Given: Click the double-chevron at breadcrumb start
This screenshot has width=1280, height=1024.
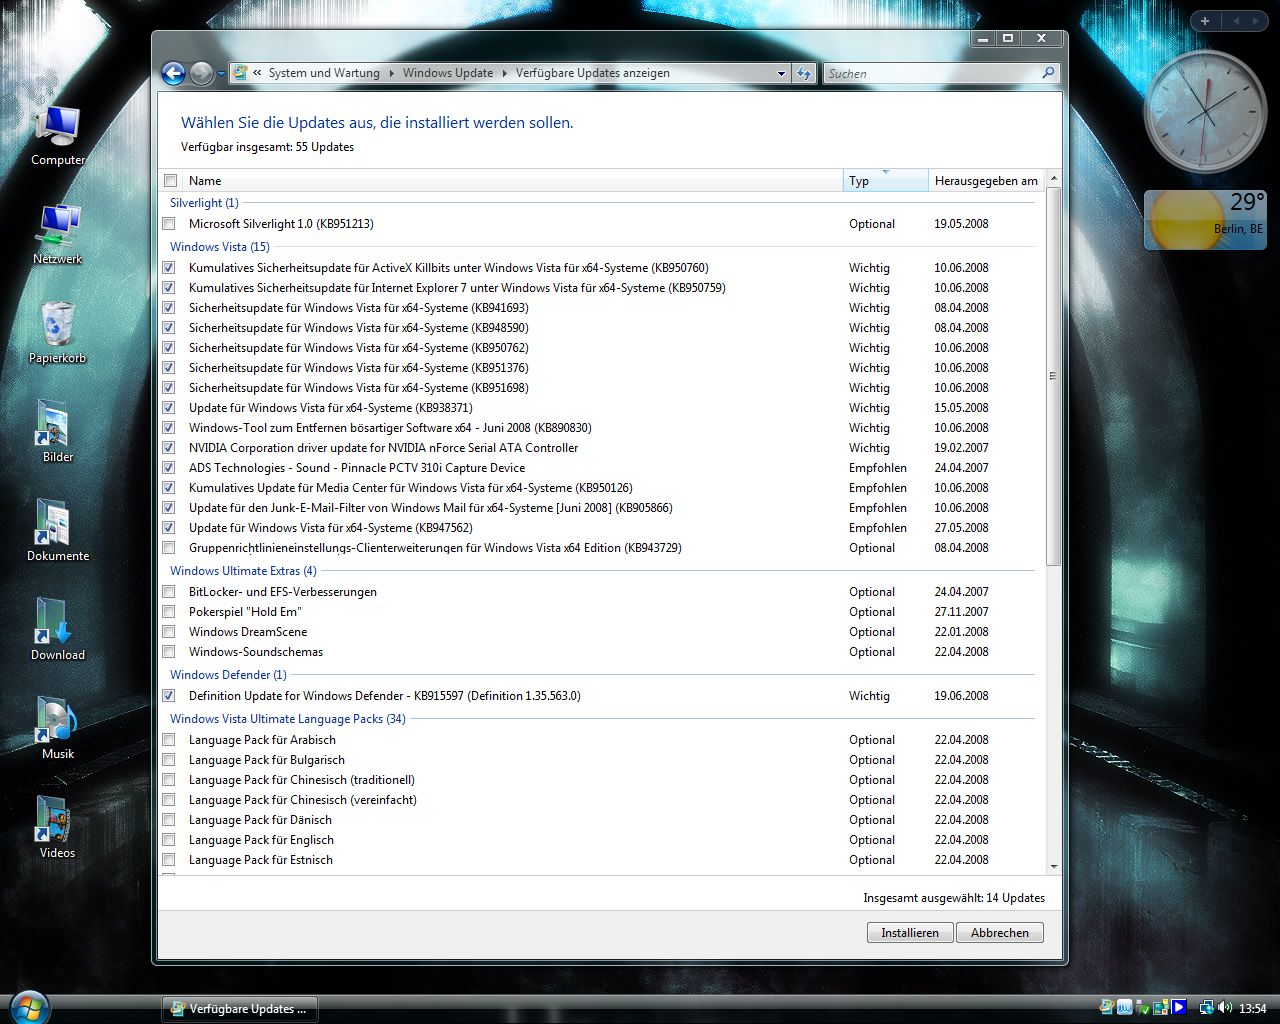Looking at the screenshot, I should [258, 73].
